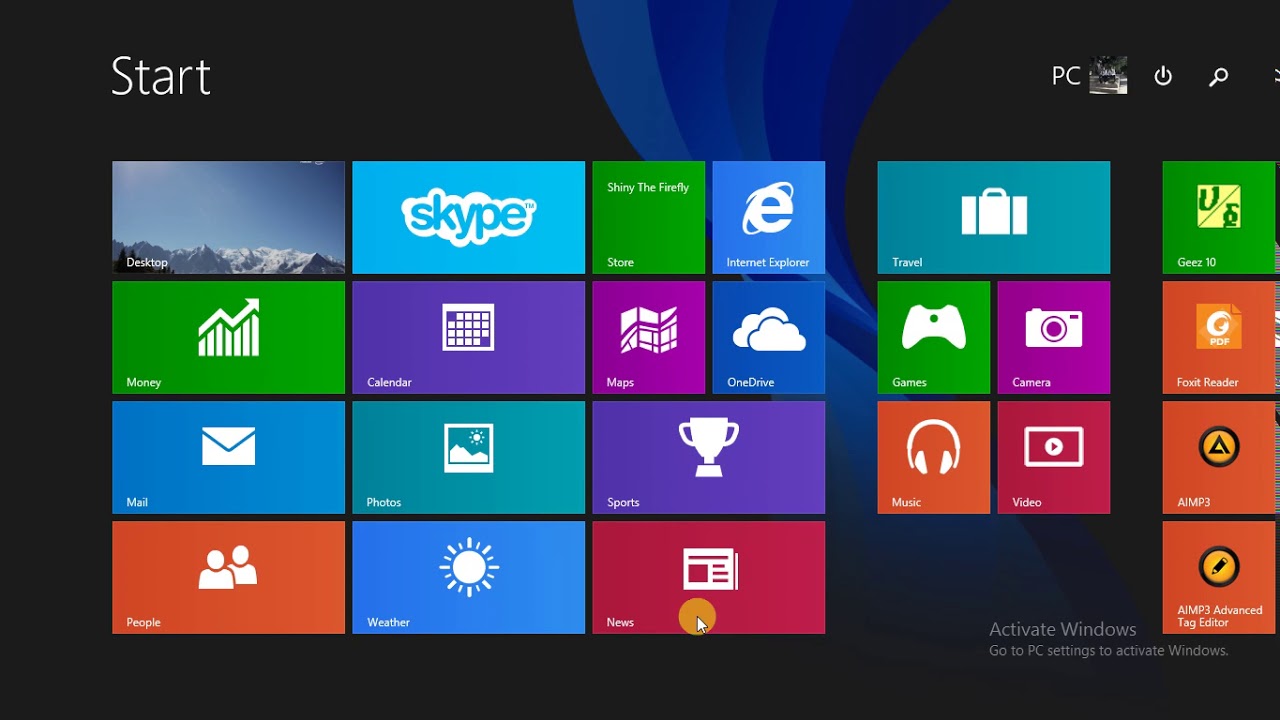Screen dimensions: 1280x720
Task: Open AIMP3 Advanced Tag Editor tile
Action: 1220,577
